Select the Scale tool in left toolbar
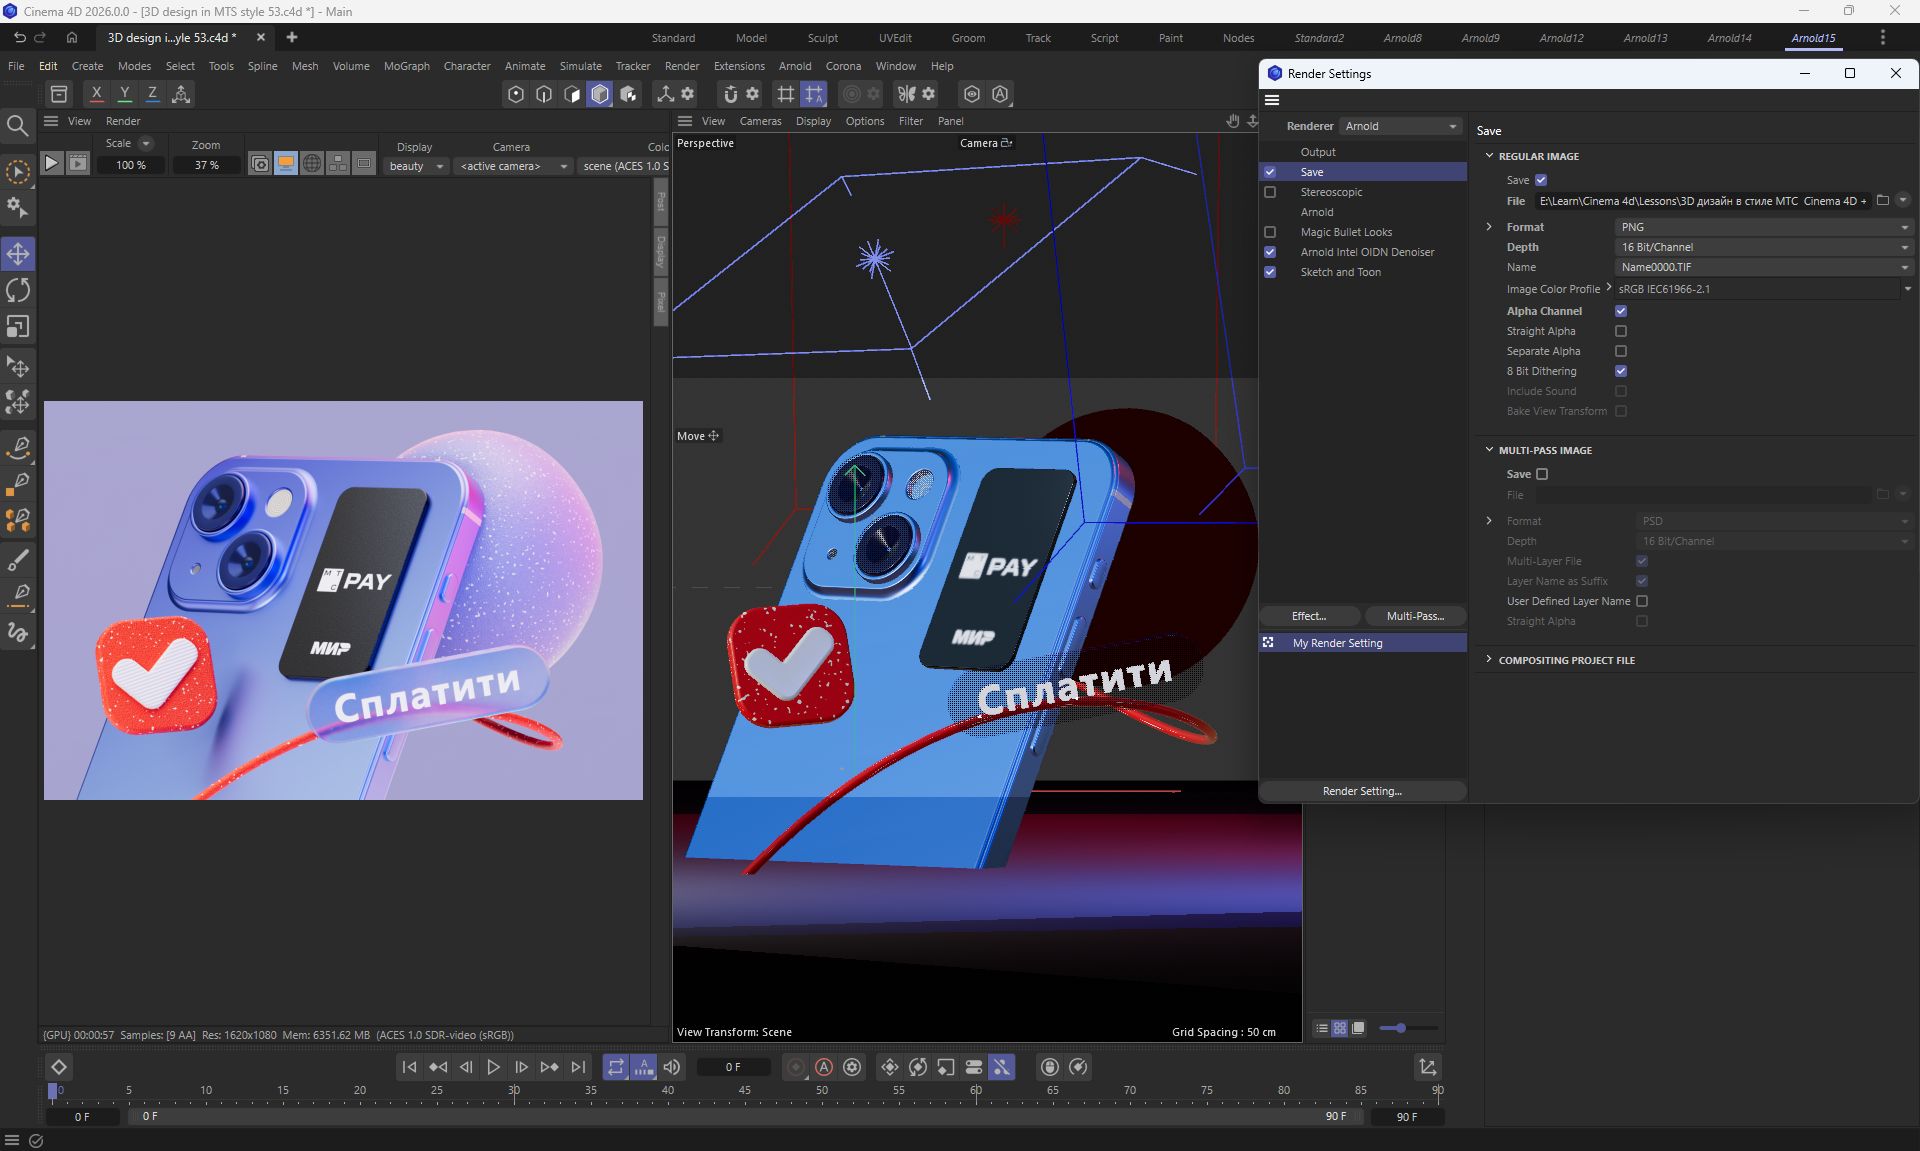The width and height of the screenshot is (1920, 1151). 18,327
